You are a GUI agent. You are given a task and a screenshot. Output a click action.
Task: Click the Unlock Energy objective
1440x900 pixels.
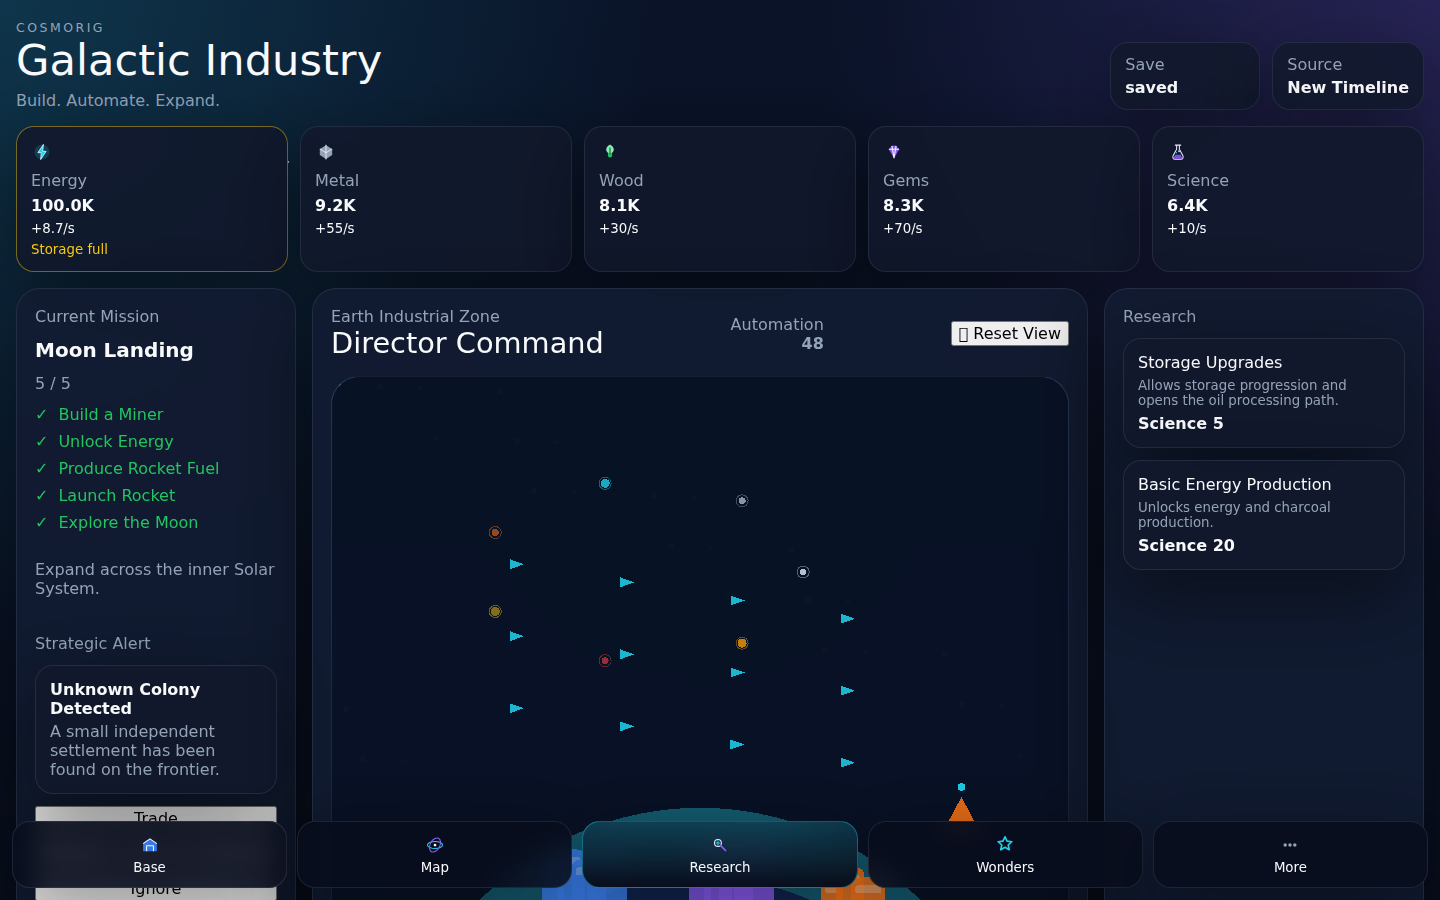[x=116, y=441]
